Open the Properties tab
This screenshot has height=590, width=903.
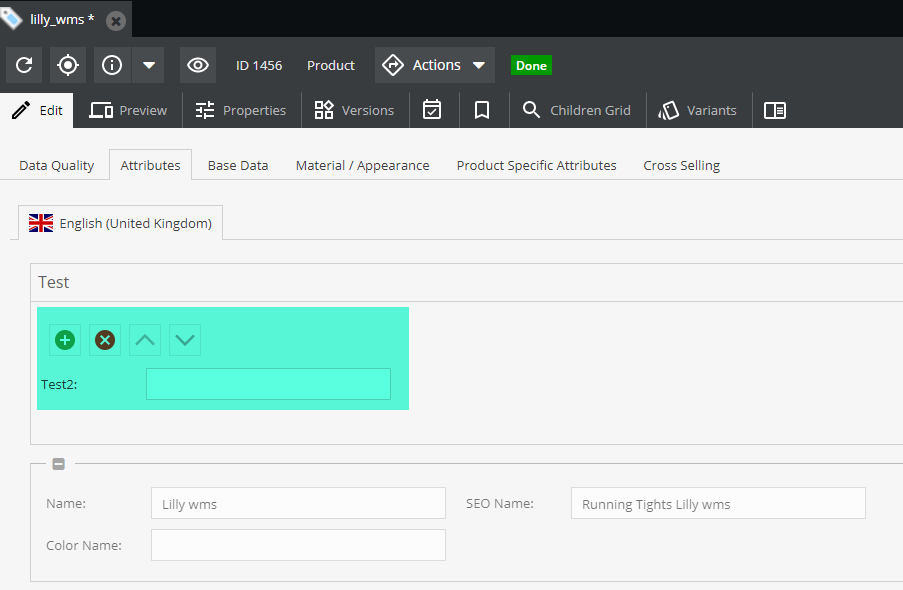click(241, 110)
